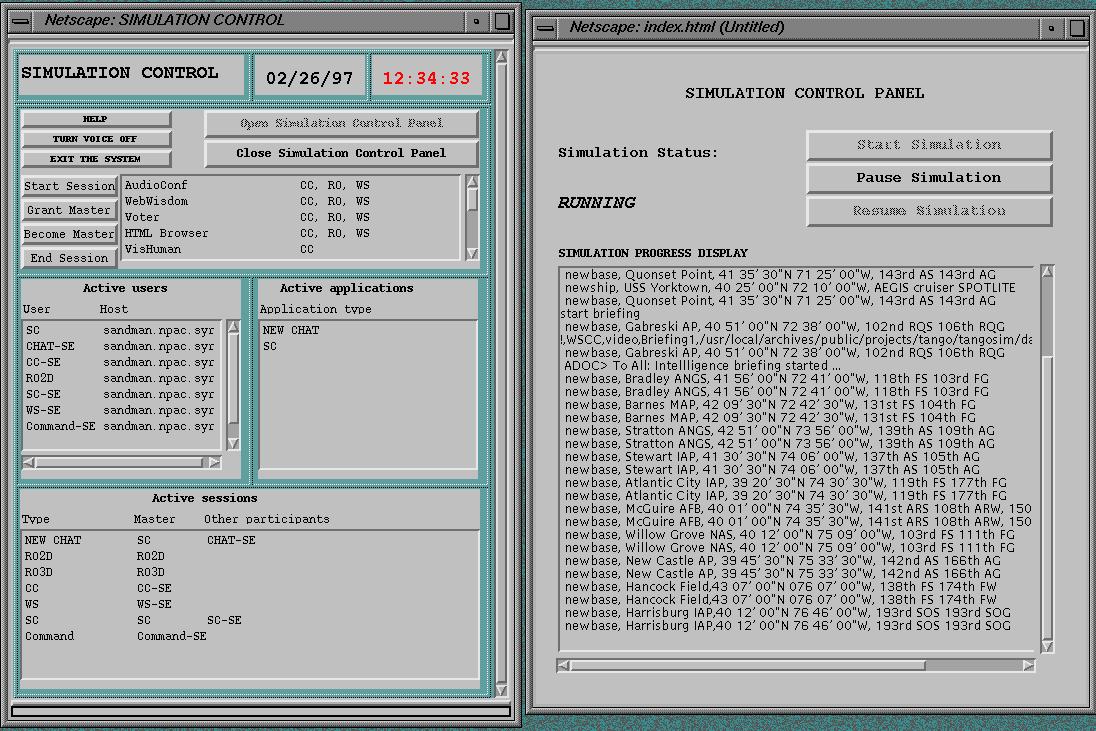Click progress display scroll left arrow
Image resolution: width=1096 pixels, height=731 pixels.
pos(563,665)
